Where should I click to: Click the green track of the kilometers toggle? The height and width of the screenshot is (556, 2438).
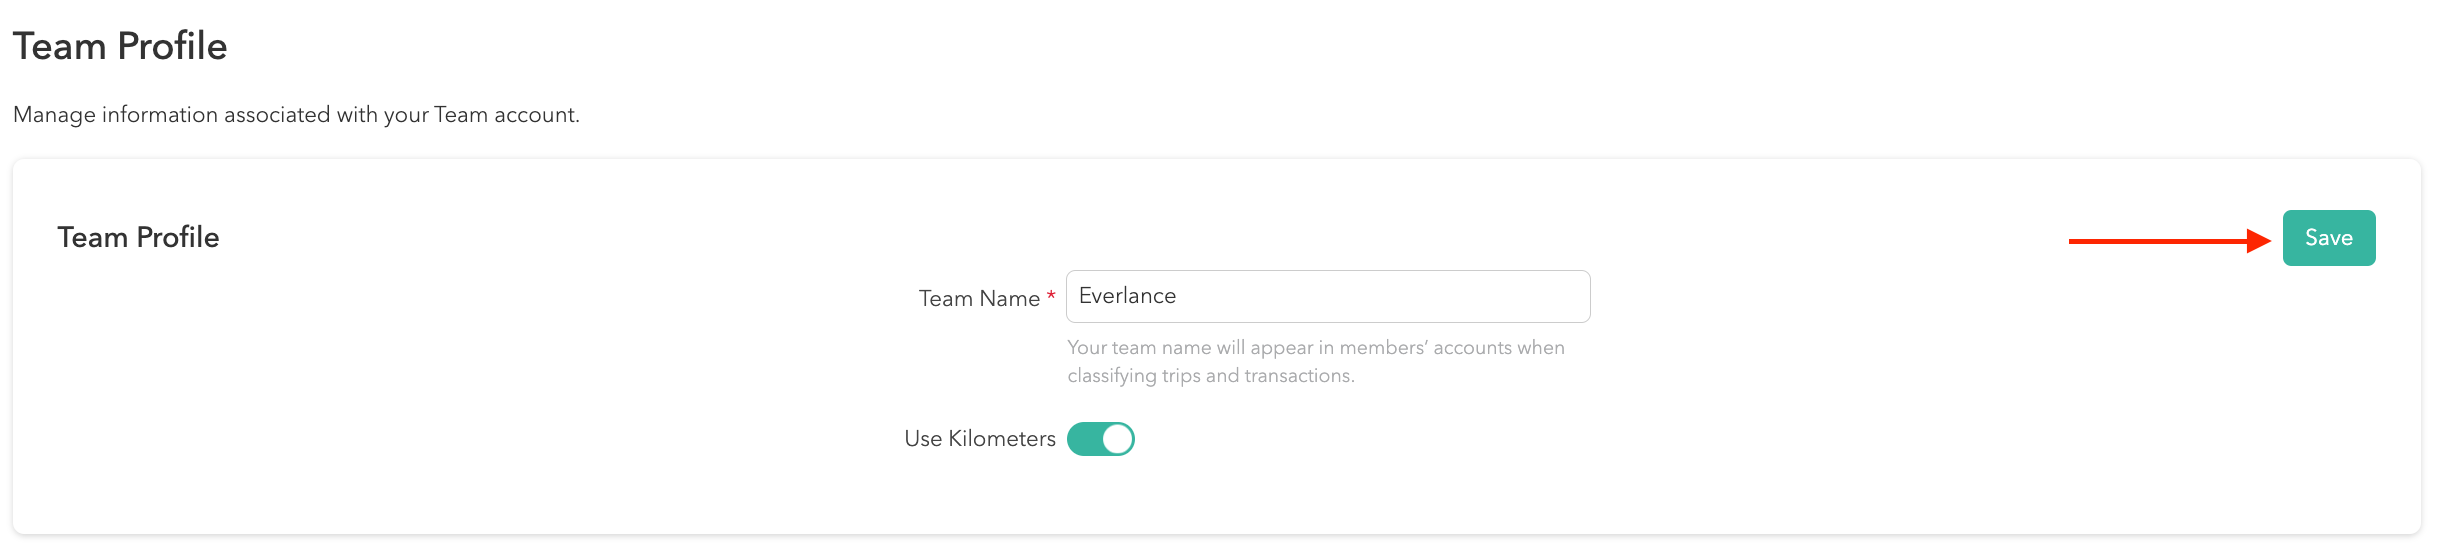coord(1084,439)
